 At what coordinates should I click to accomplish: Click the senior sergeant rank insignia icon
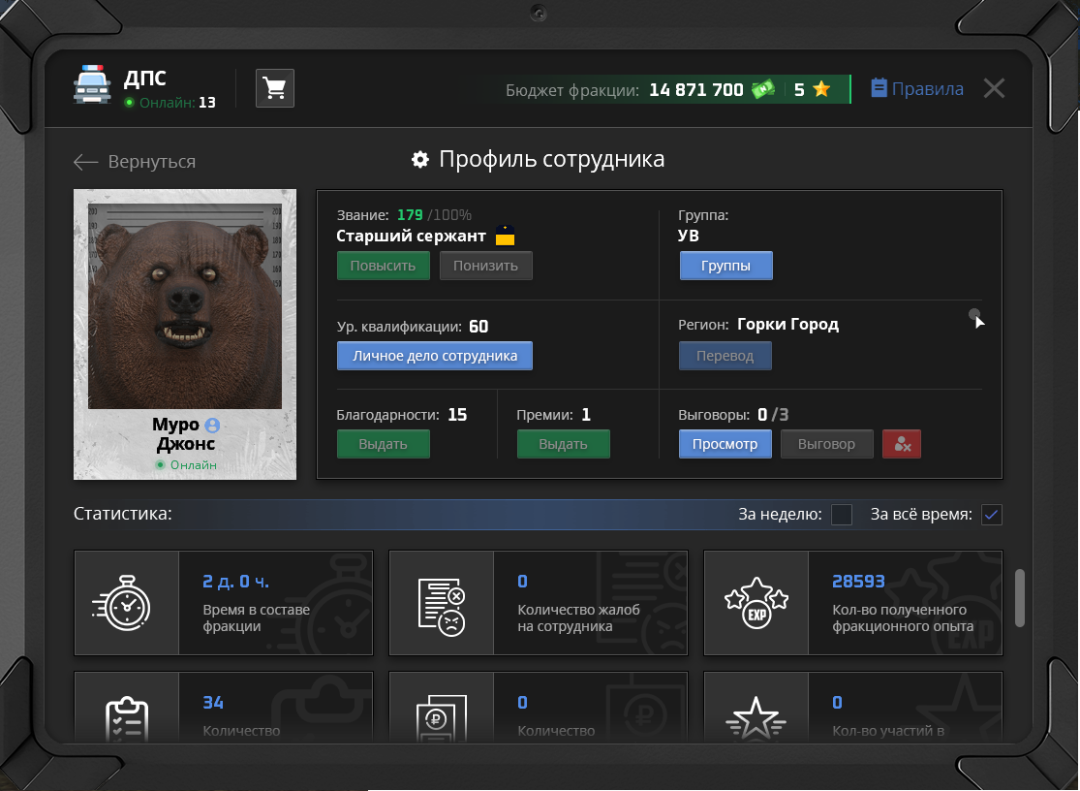(x=505, y=236)
